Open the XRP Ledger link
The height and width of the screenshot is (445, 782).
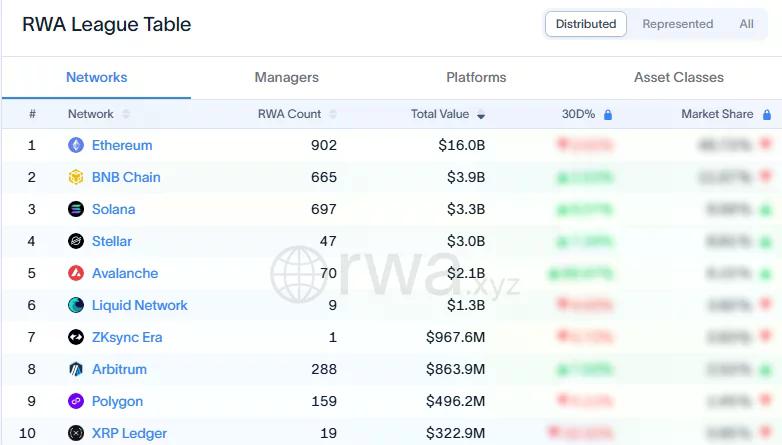coord(129,433)
